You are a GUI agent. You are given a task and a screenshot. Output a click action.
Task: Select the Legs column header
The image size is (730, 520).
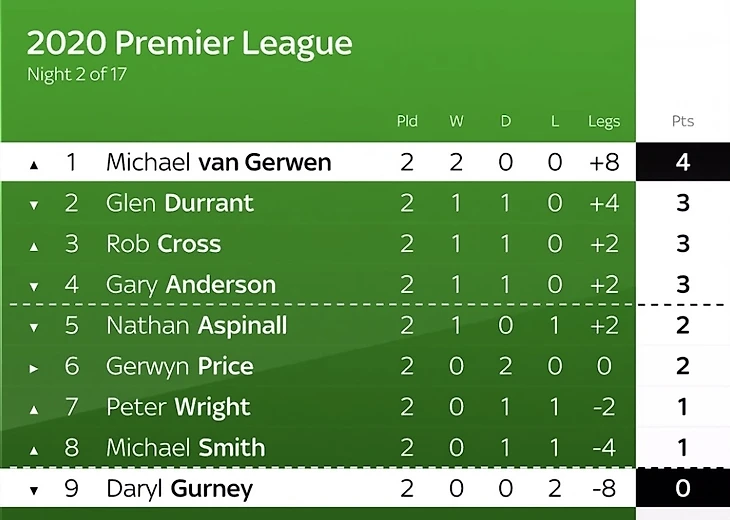click(604, 122)
